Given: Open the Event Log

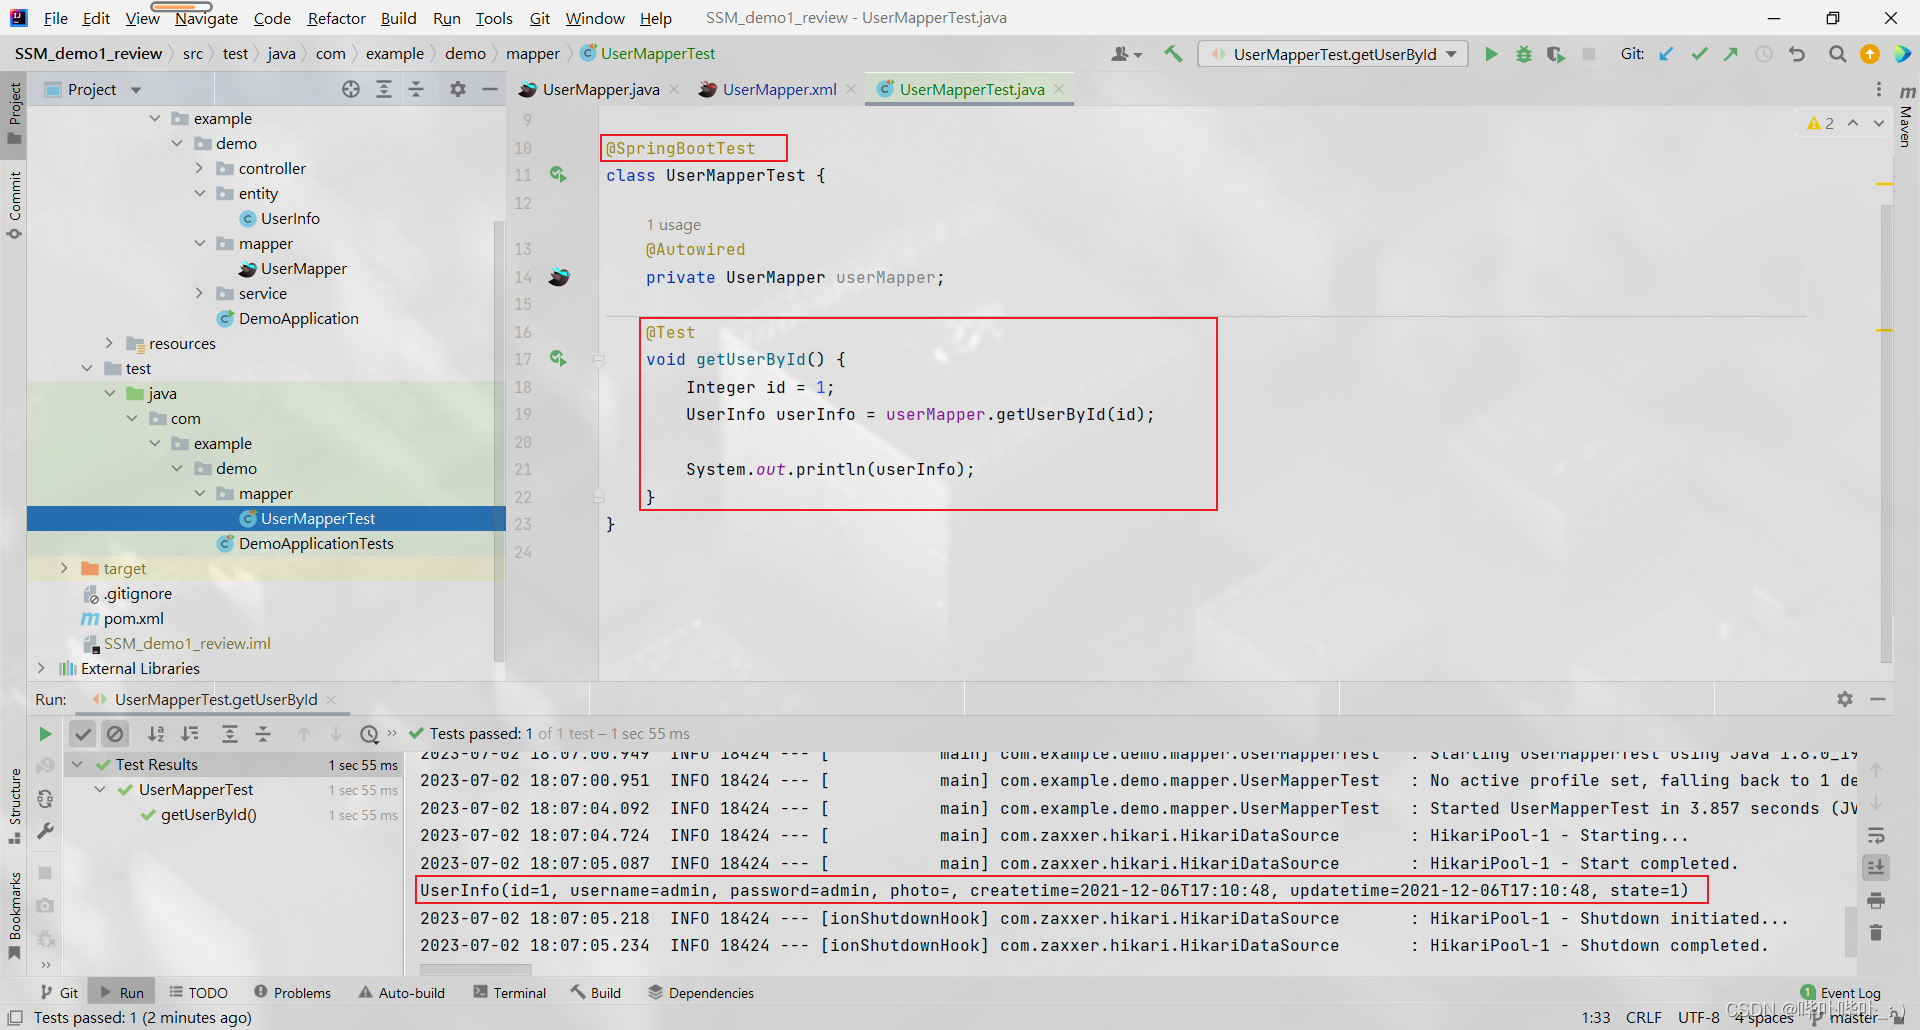Looking at the screenshot, I should click(x=1840, y=993).
